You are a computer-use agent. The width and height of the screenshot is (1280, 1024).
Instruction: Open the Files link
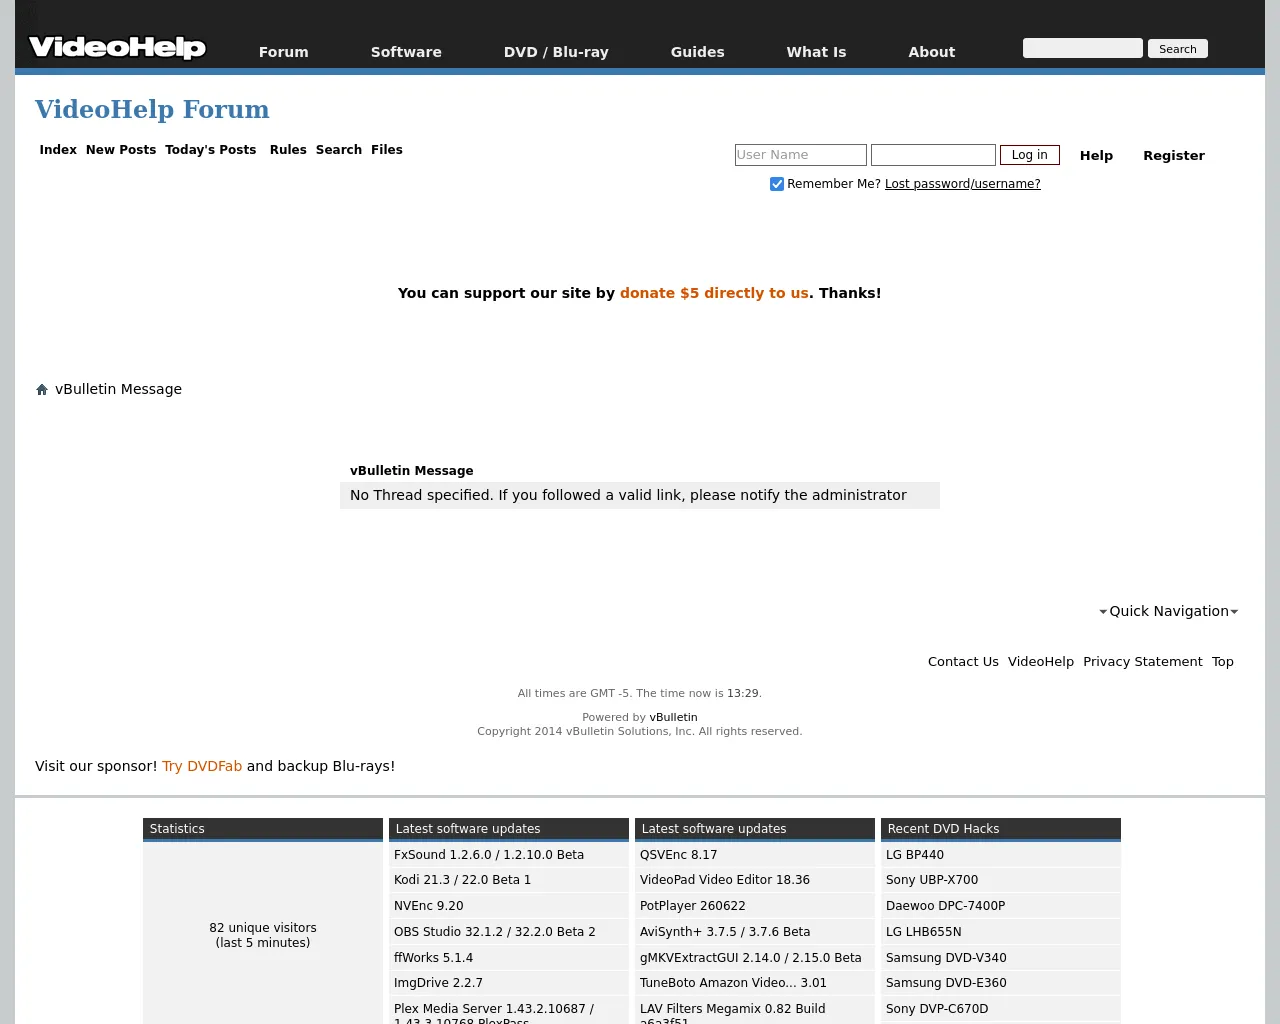coord(387,150)
